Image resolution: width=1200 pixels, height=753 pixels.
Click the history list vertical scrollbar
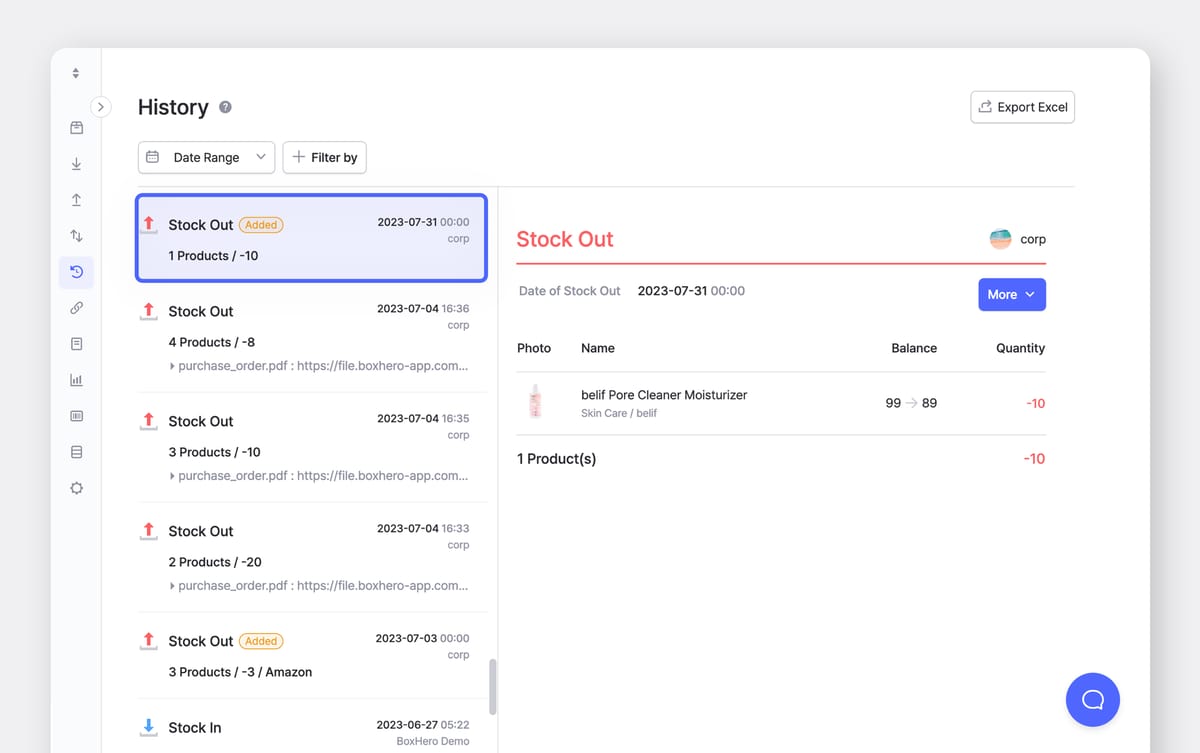492,686
